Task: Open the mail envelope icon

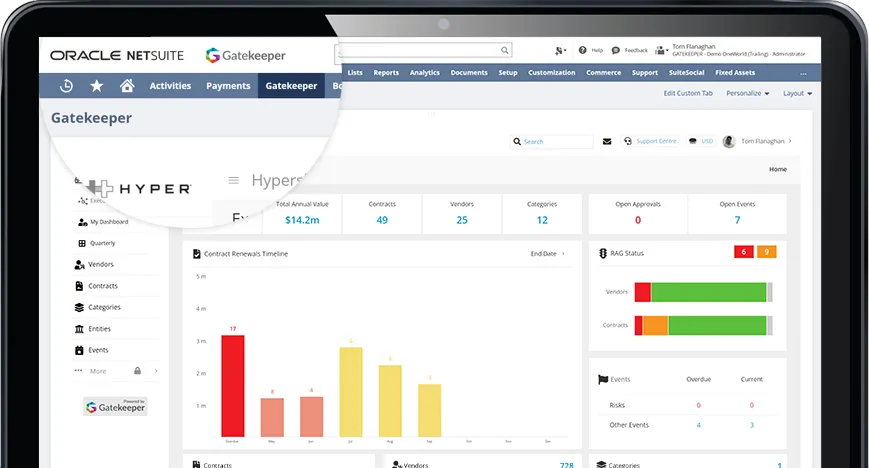Action: (x=607, y=141)
